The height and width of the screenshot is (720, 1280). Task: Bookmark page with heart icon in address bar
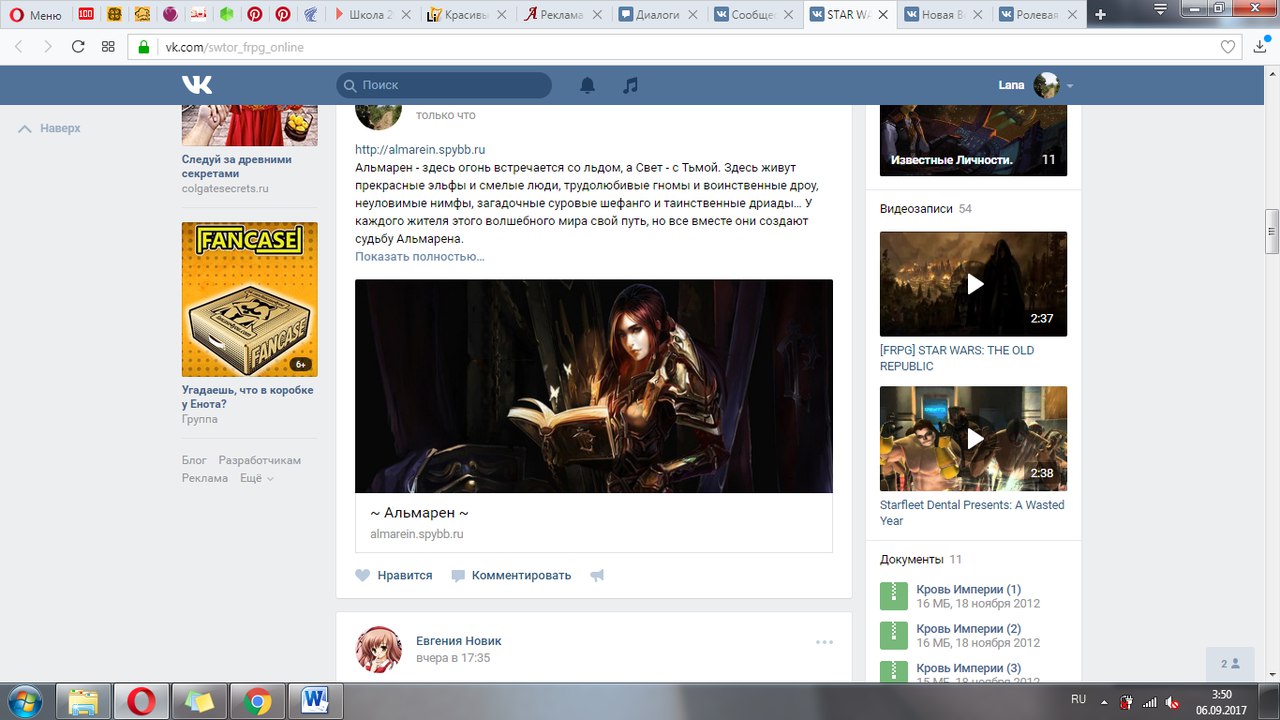tap(1228, 47)
